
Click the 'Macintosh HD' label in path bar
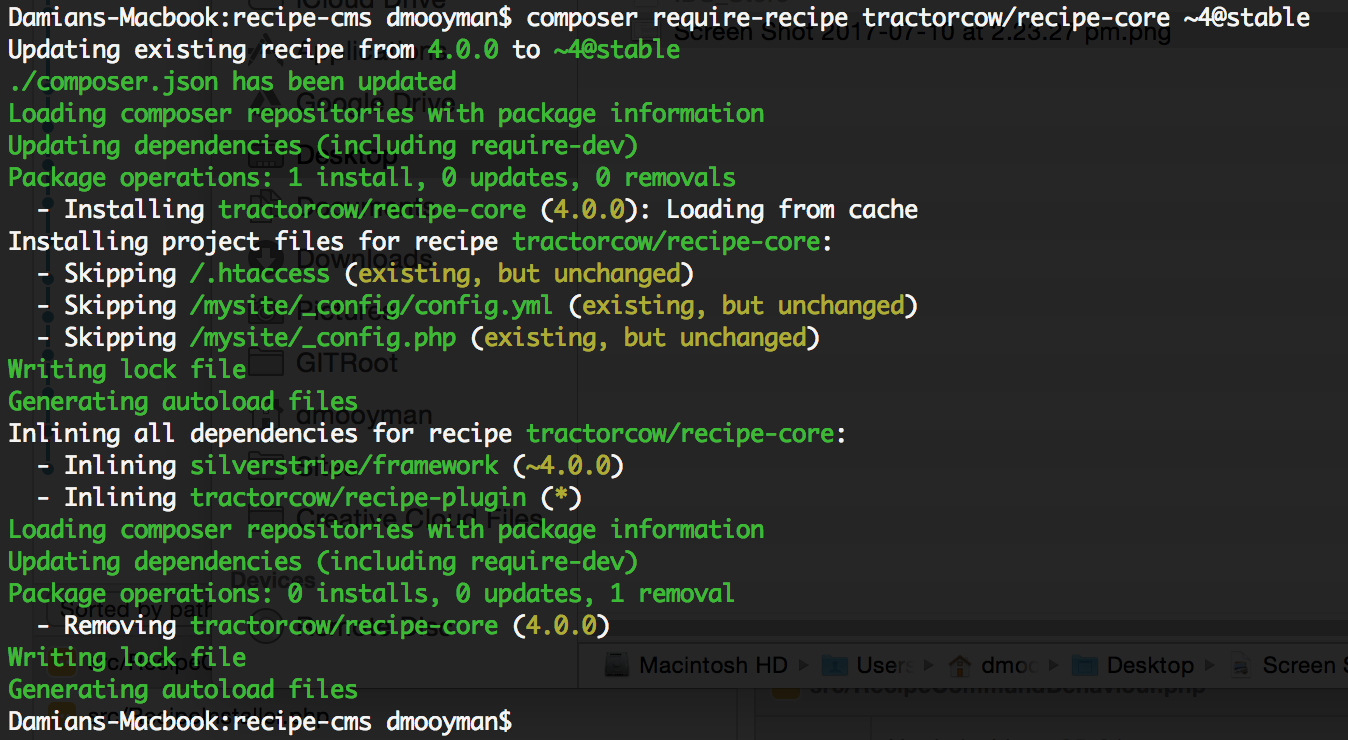[712, 665]
